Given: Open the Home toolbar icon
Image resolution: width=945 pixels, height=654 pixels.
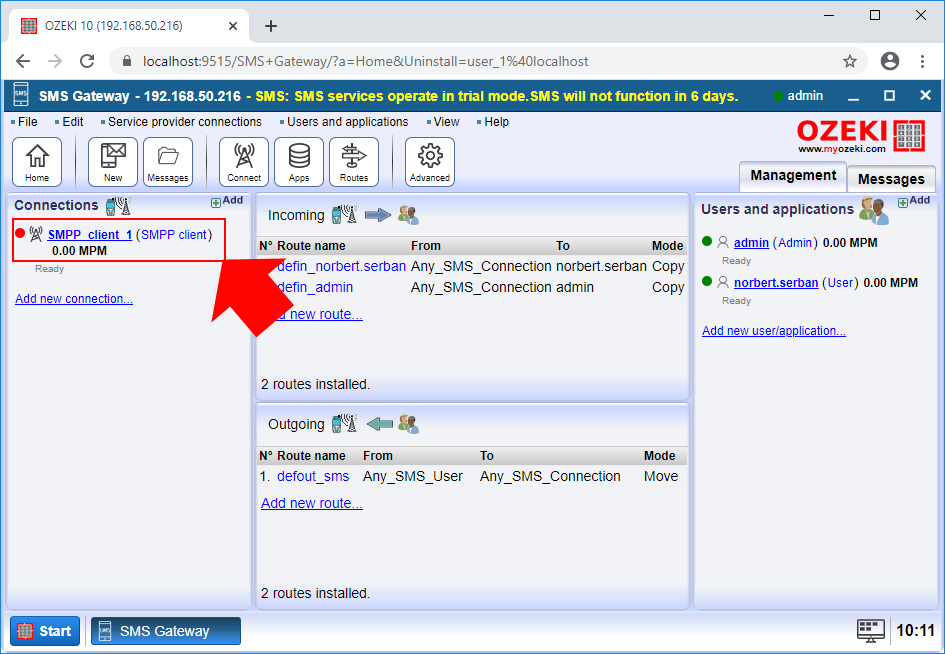Looking at the screenshot, I should click(37, 162).
